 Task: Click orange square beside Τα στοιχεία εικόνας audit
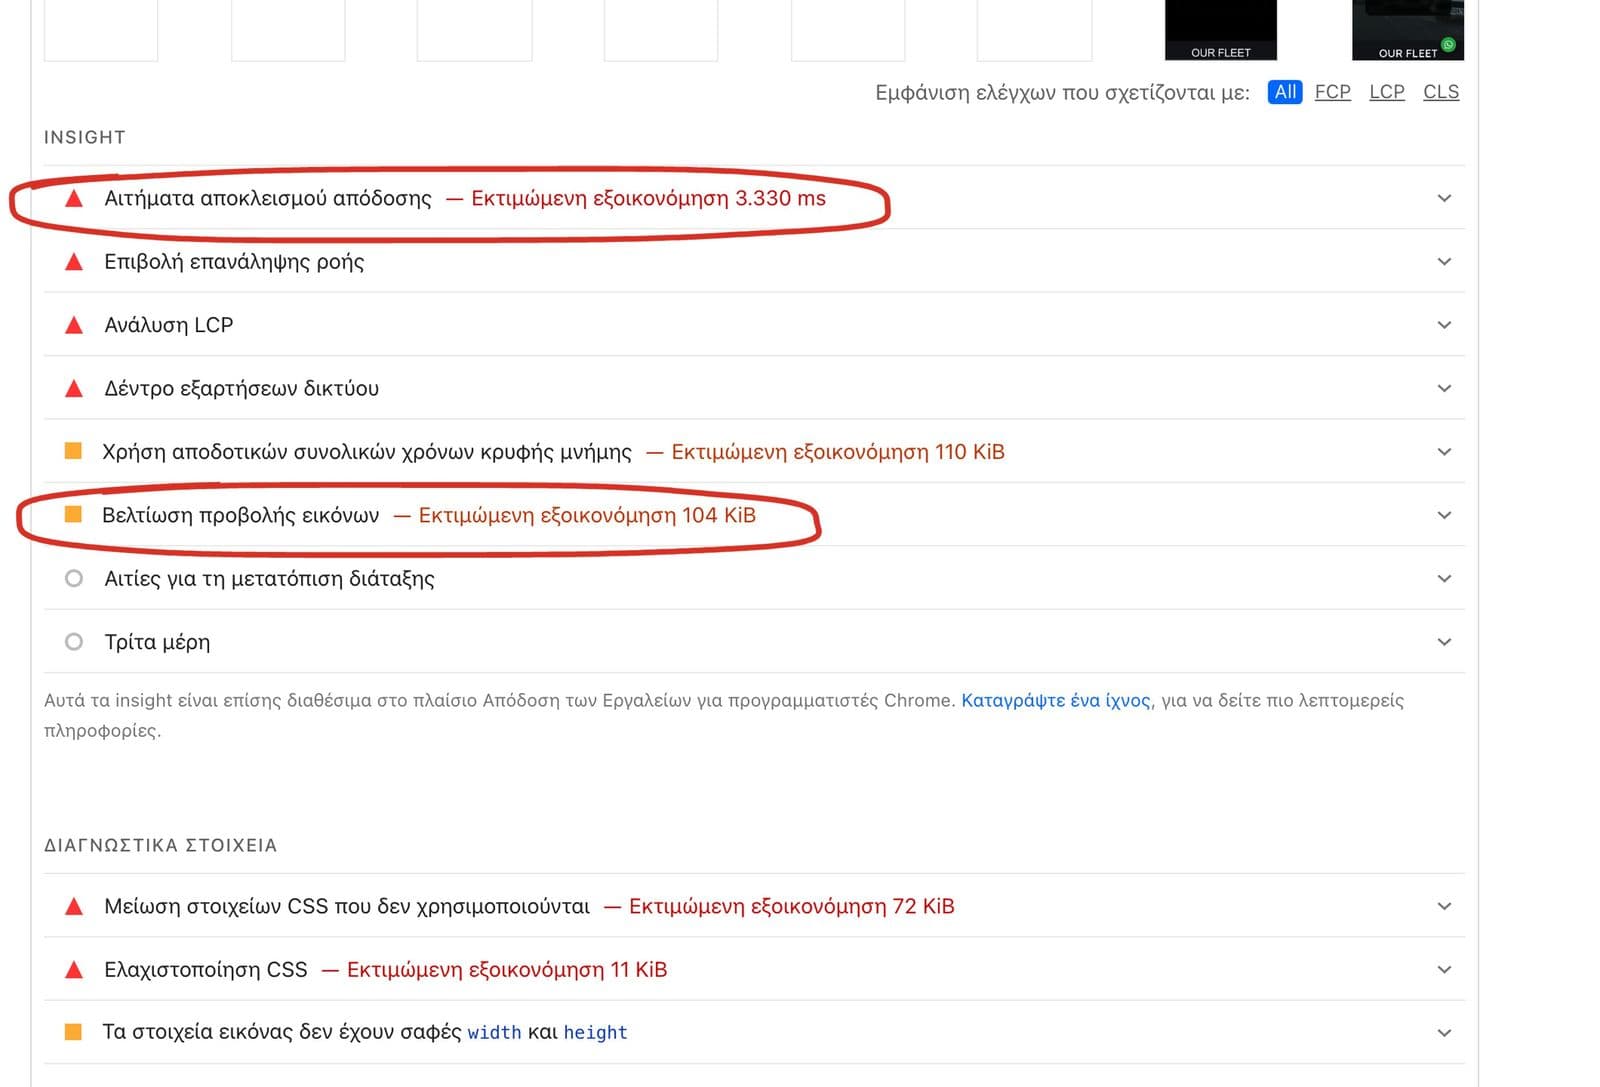[x=73, y=1031]
